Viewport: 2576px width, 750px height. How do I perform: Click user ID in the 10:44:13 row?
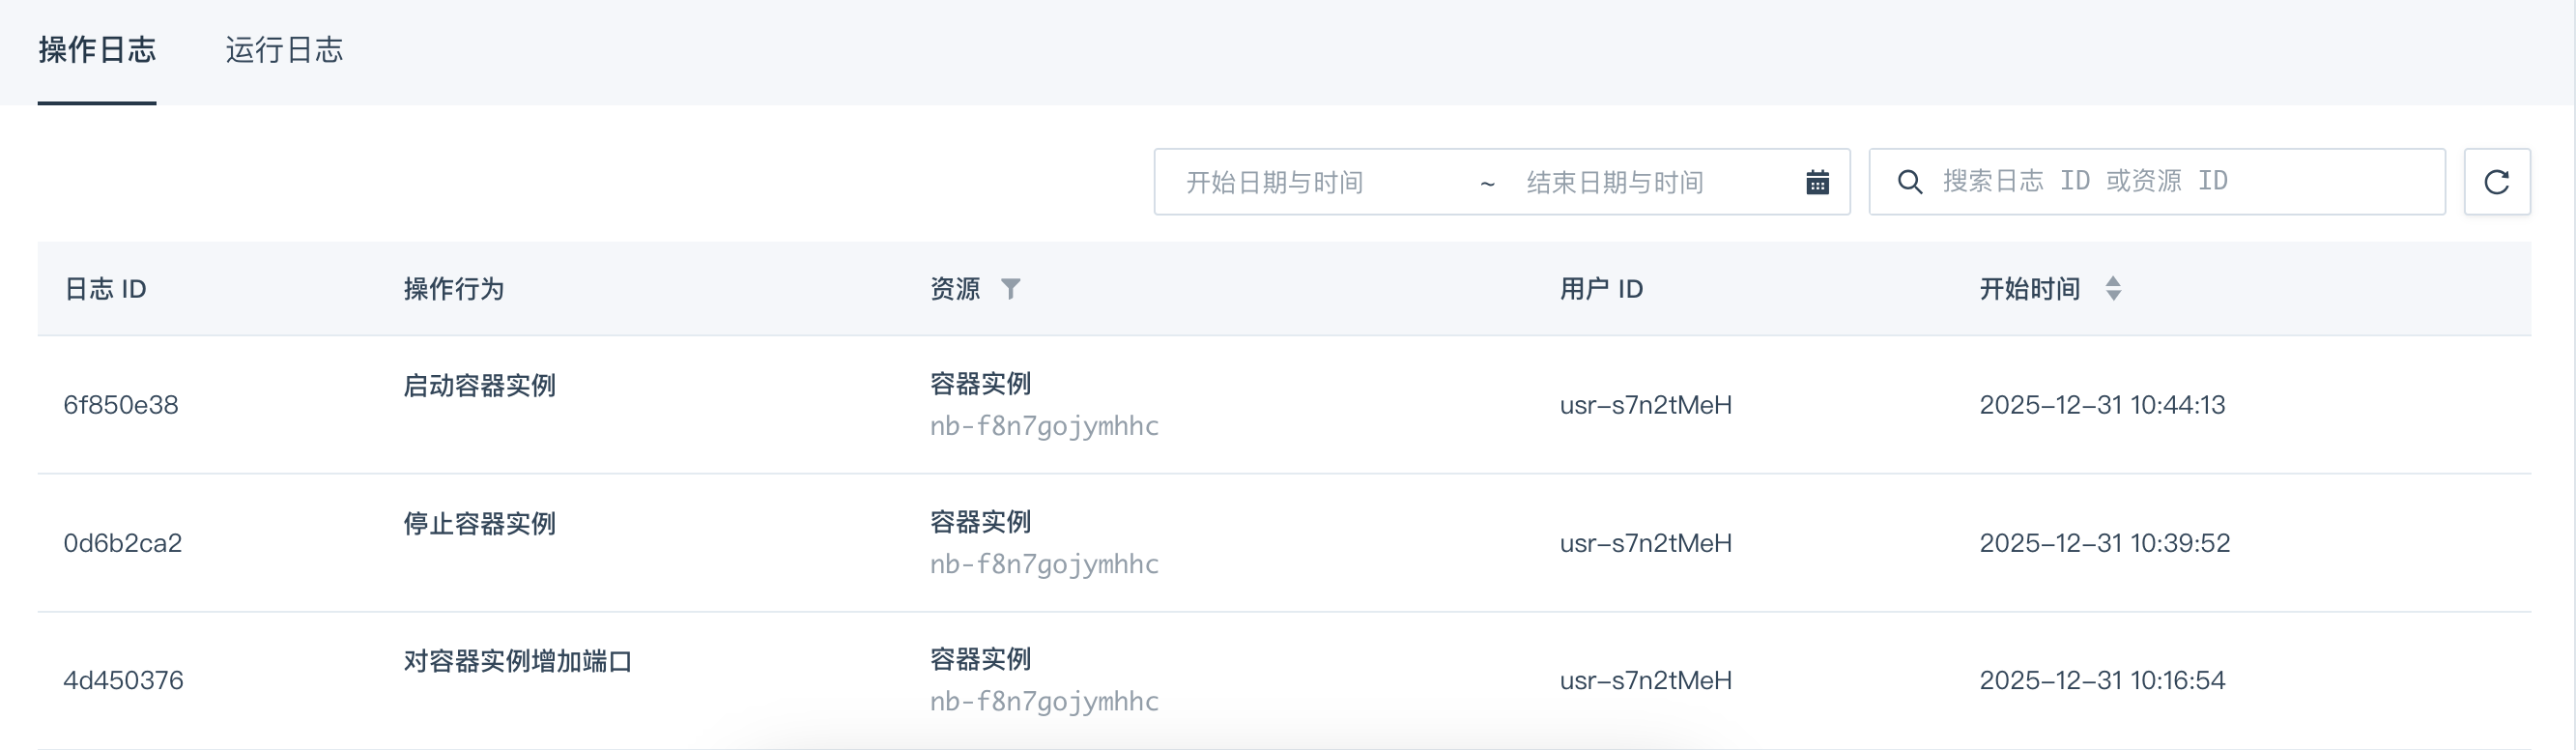pos(1645,405)
